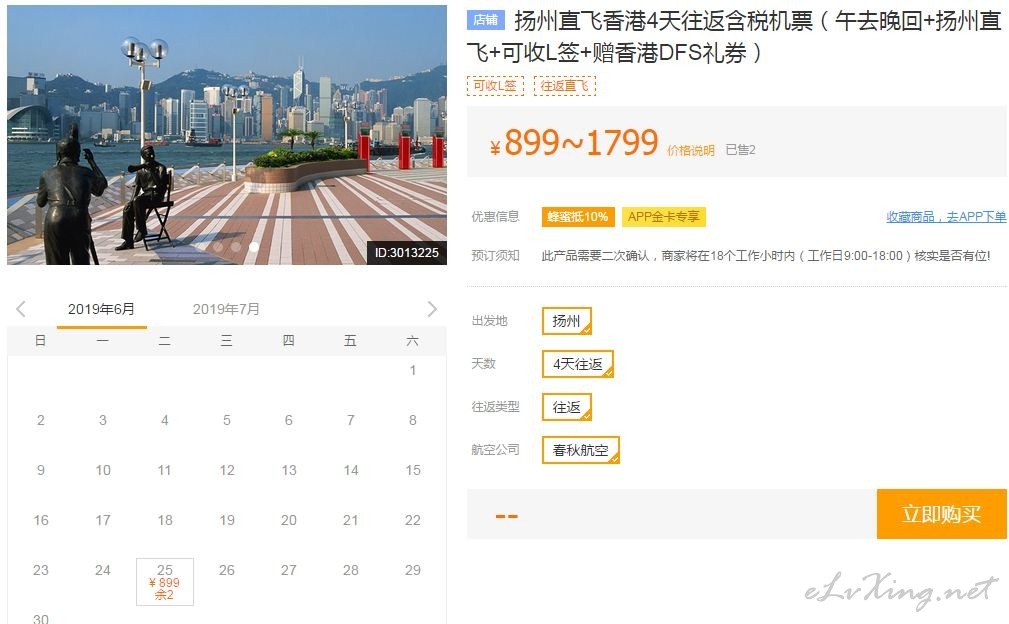Click the 优惠信息 label

(495, 217)
